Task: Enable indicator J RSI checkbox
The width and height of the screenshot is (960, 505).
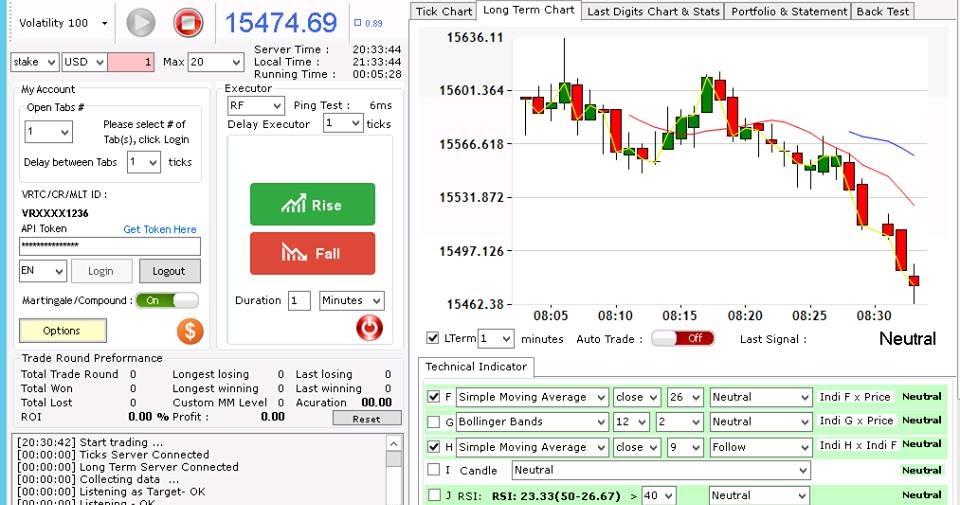Action: point(433,495)
